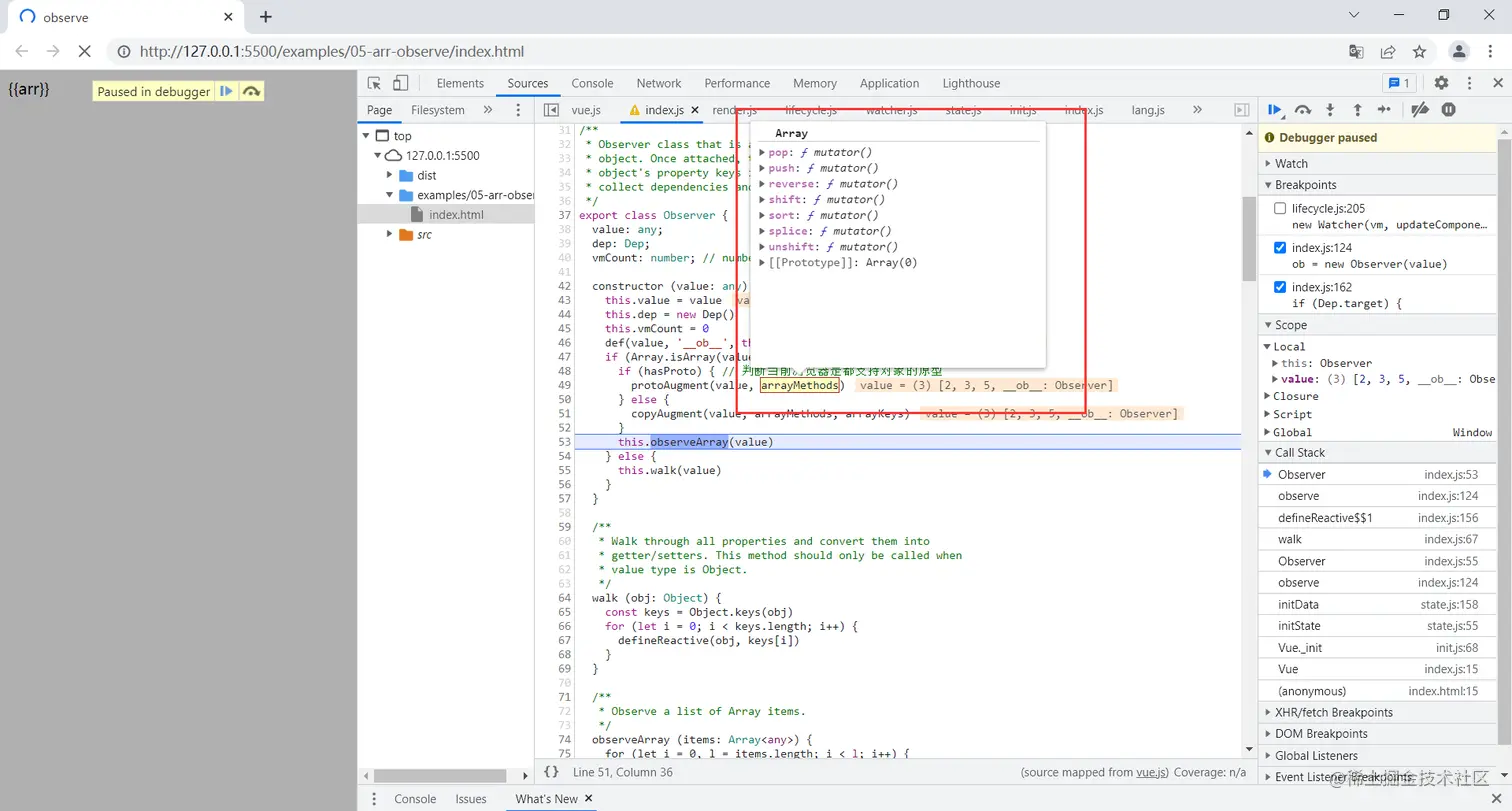Image resolution: width=1512 pixels, height=811 pixels.
Task: Select initData frame in Call Stack
Action: (1298, 604)
